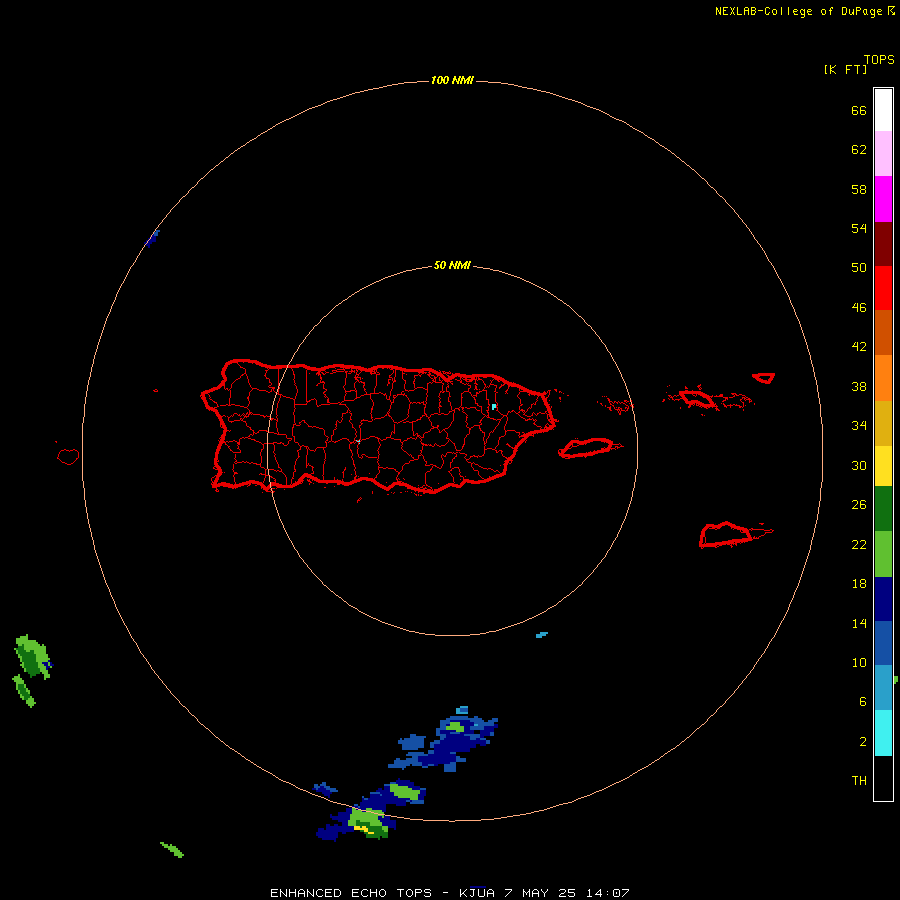Click the TOPS legend title
This screenshot has width=900, height=900.
coord(879,60)
